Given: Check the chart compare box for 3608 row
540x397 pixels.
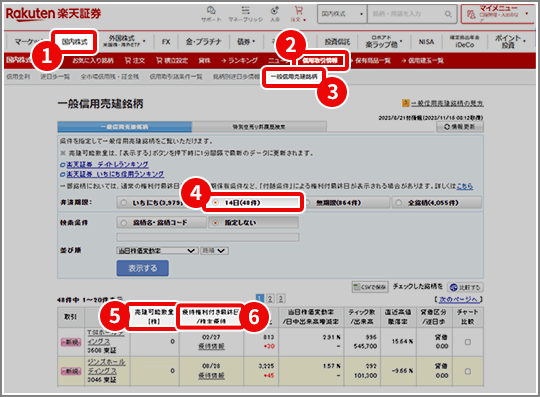Looking at the screenshot, I should pos(468,342).
